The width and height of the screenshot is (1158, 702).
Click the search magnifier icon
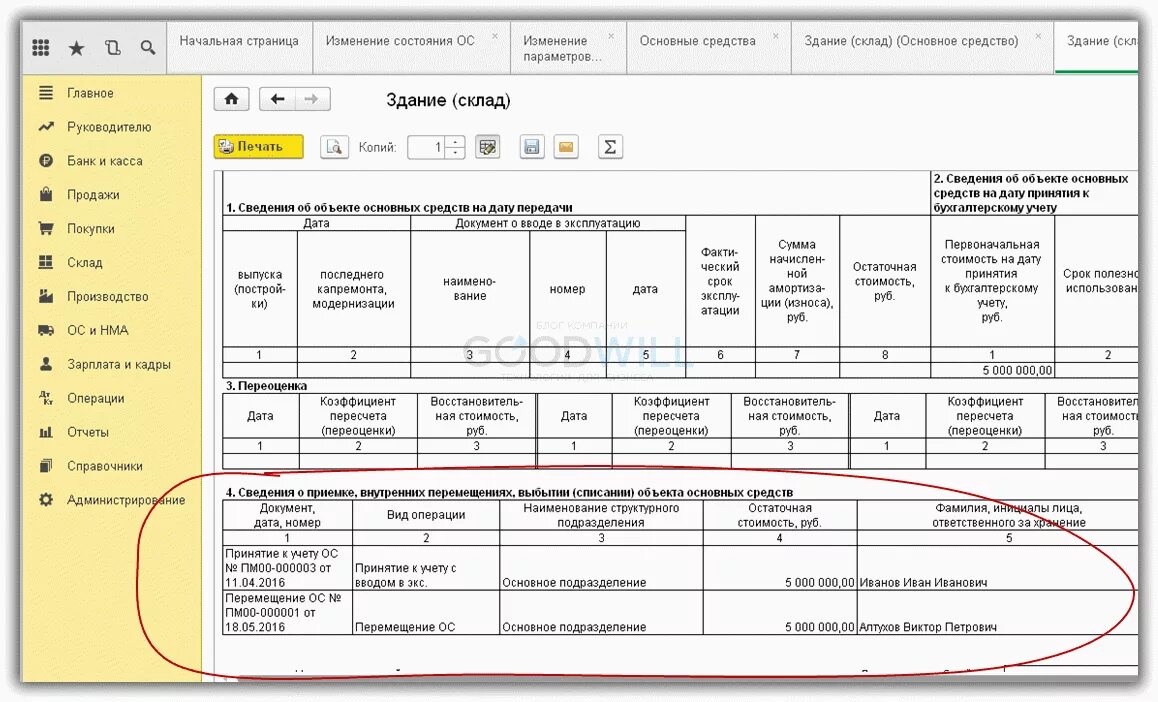coord(148,48)
